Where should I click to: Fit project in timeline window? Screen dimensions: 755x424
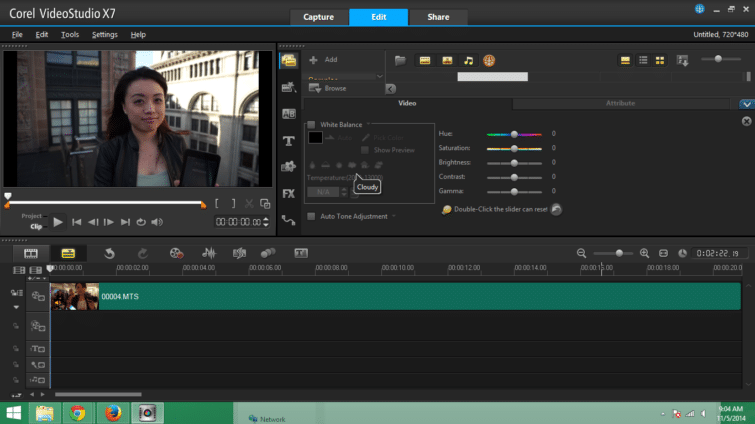[663, 253]
